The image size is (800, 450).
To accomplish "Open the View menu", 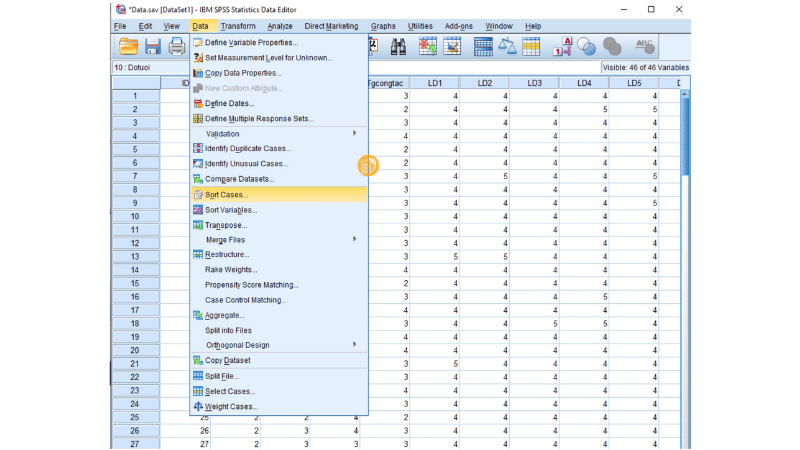I will tap(171, 26).
